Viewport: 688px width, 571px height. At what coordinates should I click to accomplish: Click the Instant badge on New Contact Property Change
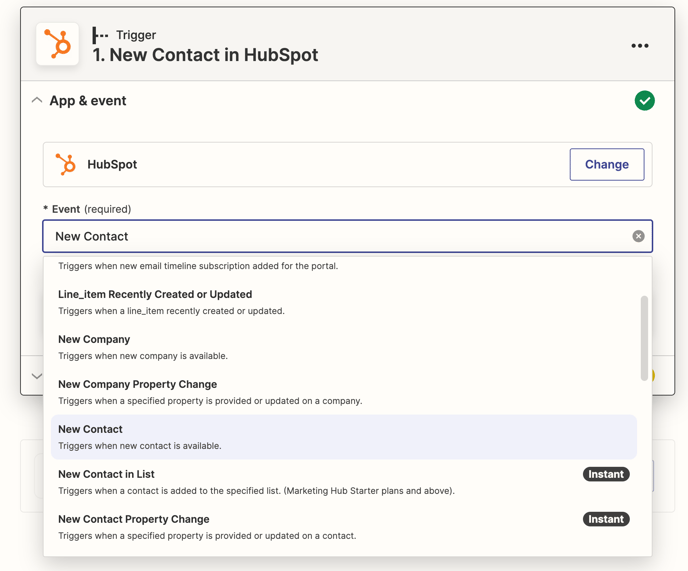pyautogui.click(x=606, y=519)
